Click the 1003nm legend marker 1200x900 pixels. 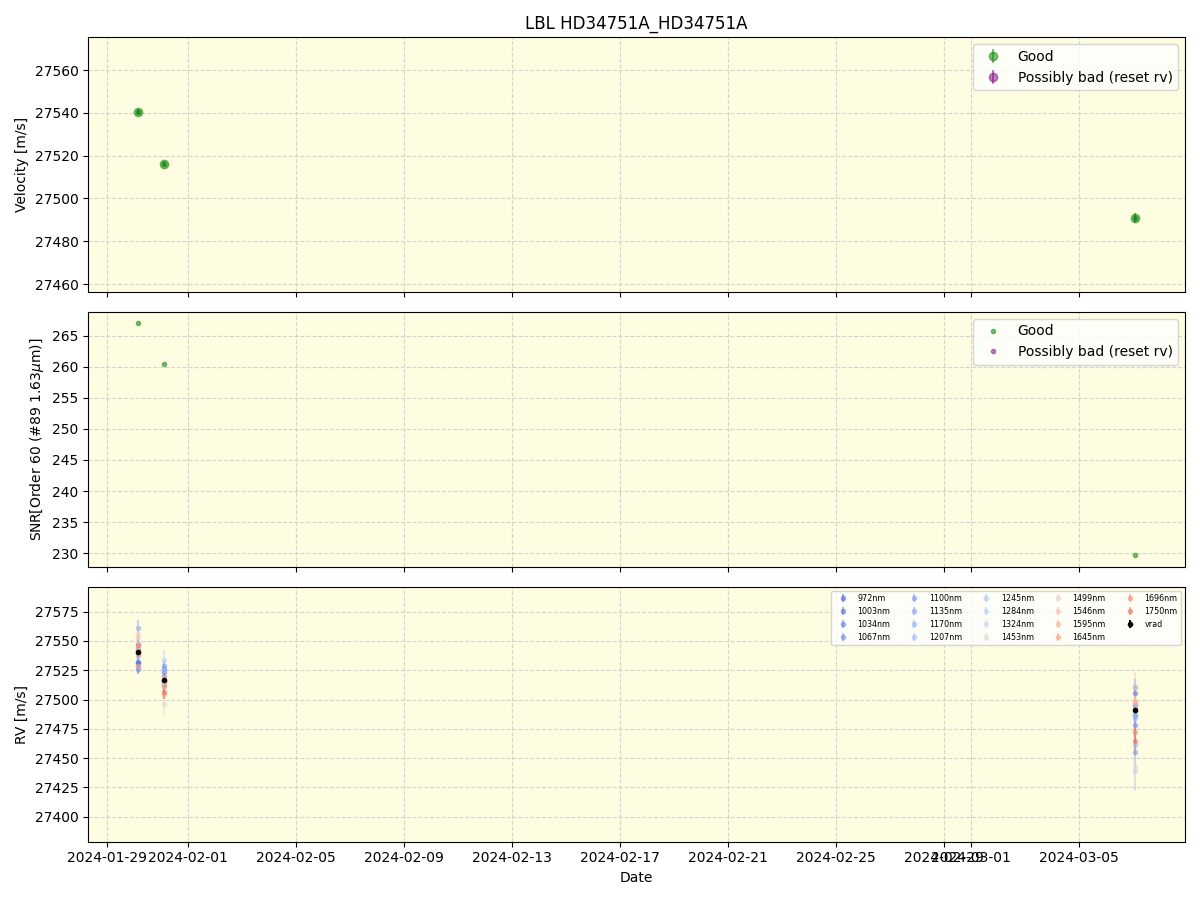coord(843,611)
